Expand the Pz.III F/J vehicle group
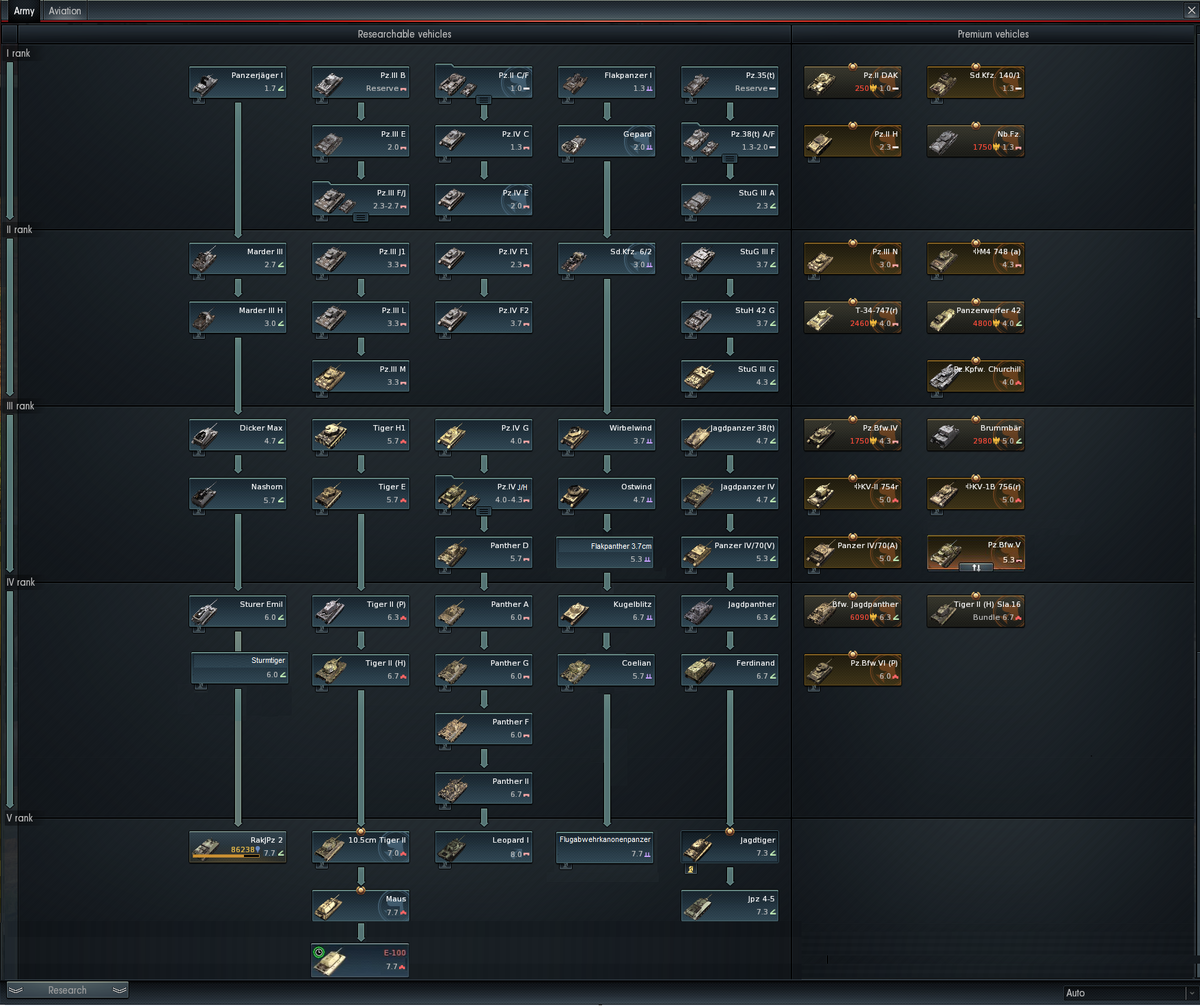 (x=361, y=216)
